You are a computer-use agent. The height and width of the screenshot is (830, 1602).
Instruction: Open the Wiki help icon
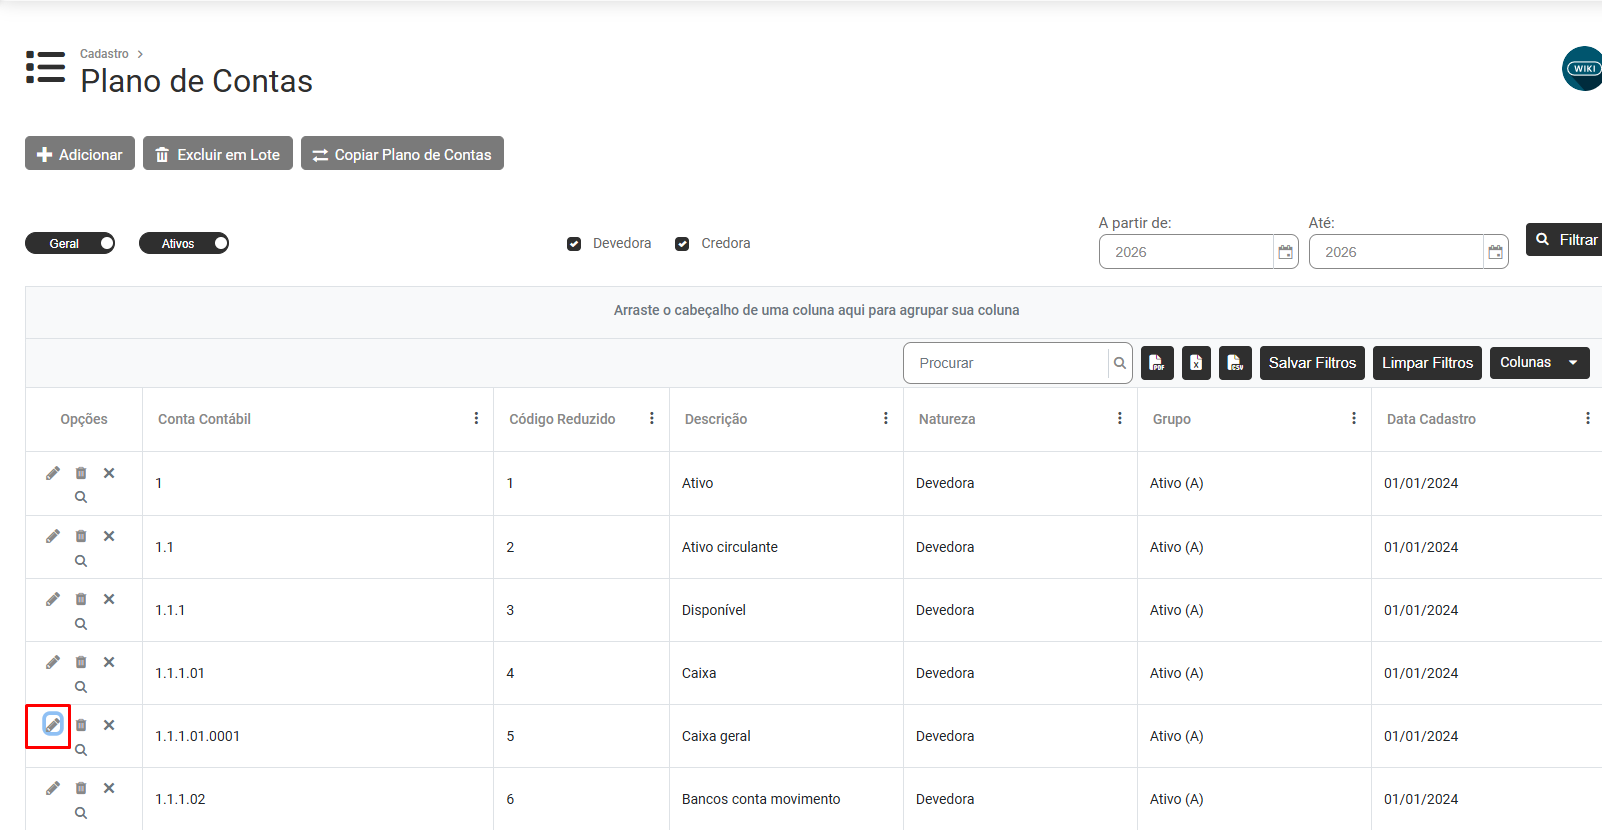click(x=1582, y=69)
